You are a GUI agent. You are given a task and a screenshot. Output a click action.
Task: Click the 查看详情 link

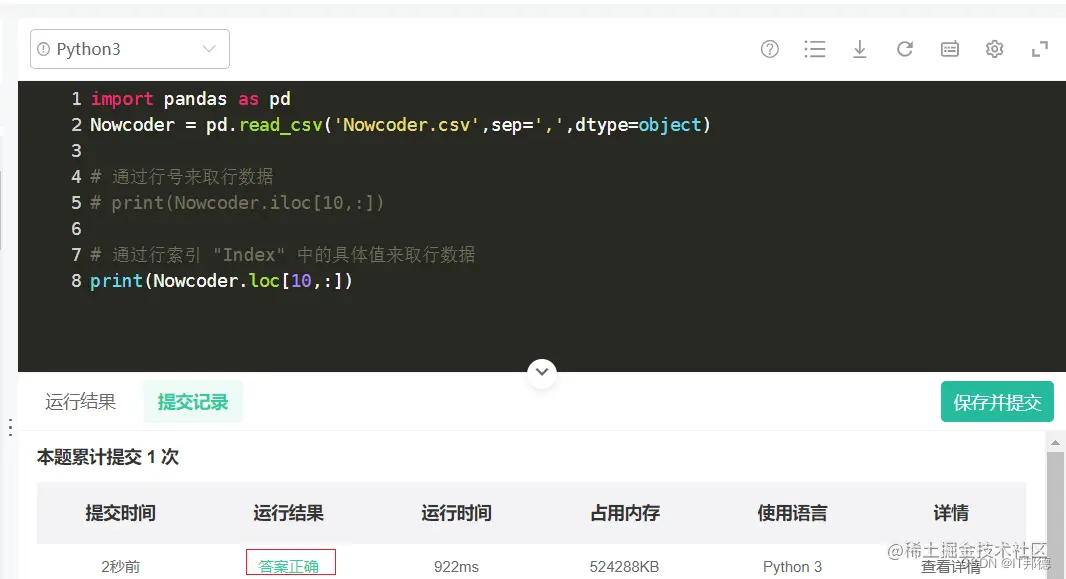(950, 567)
